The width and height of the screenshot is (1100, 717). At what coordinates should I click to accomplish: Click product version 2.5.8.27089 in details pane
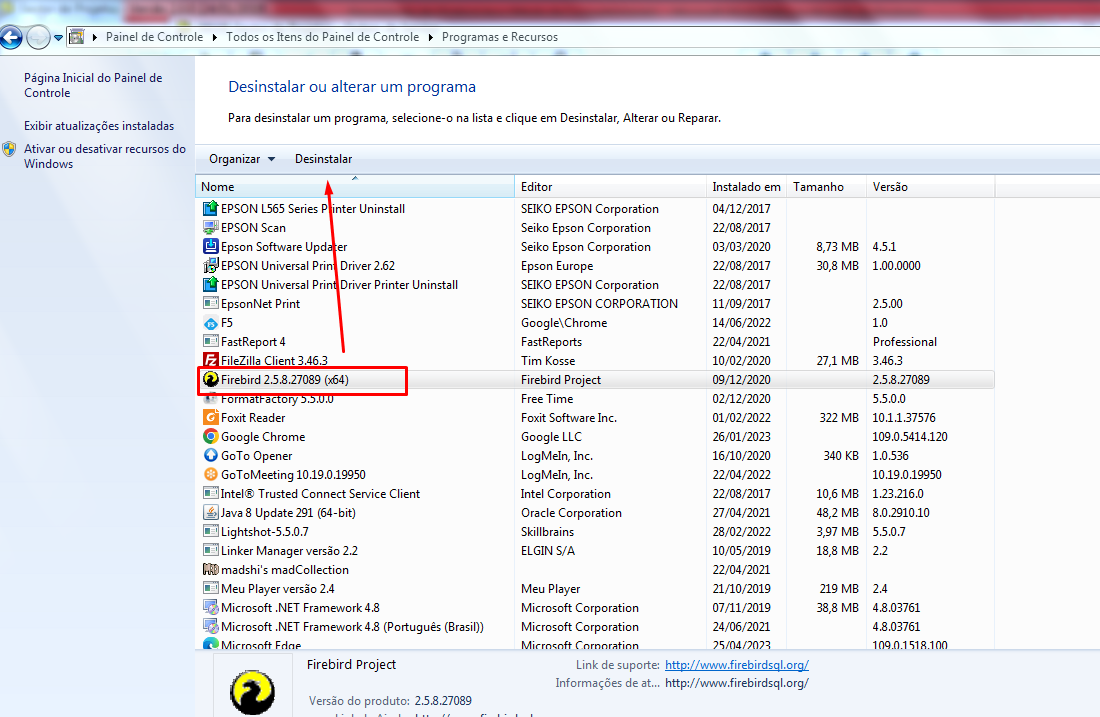(x=443, y=701)
